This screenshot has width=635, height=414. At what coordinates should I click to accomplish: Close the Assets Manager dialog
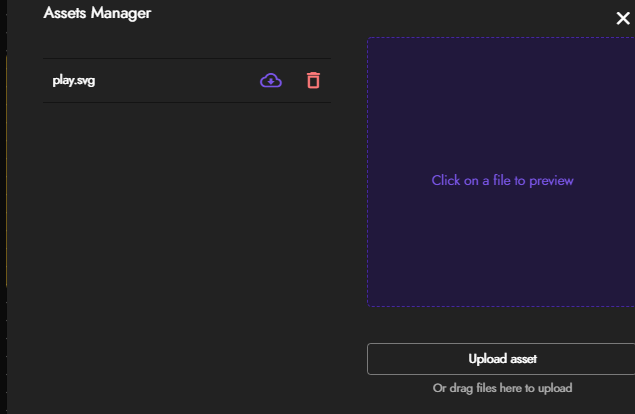coord(623,18)
